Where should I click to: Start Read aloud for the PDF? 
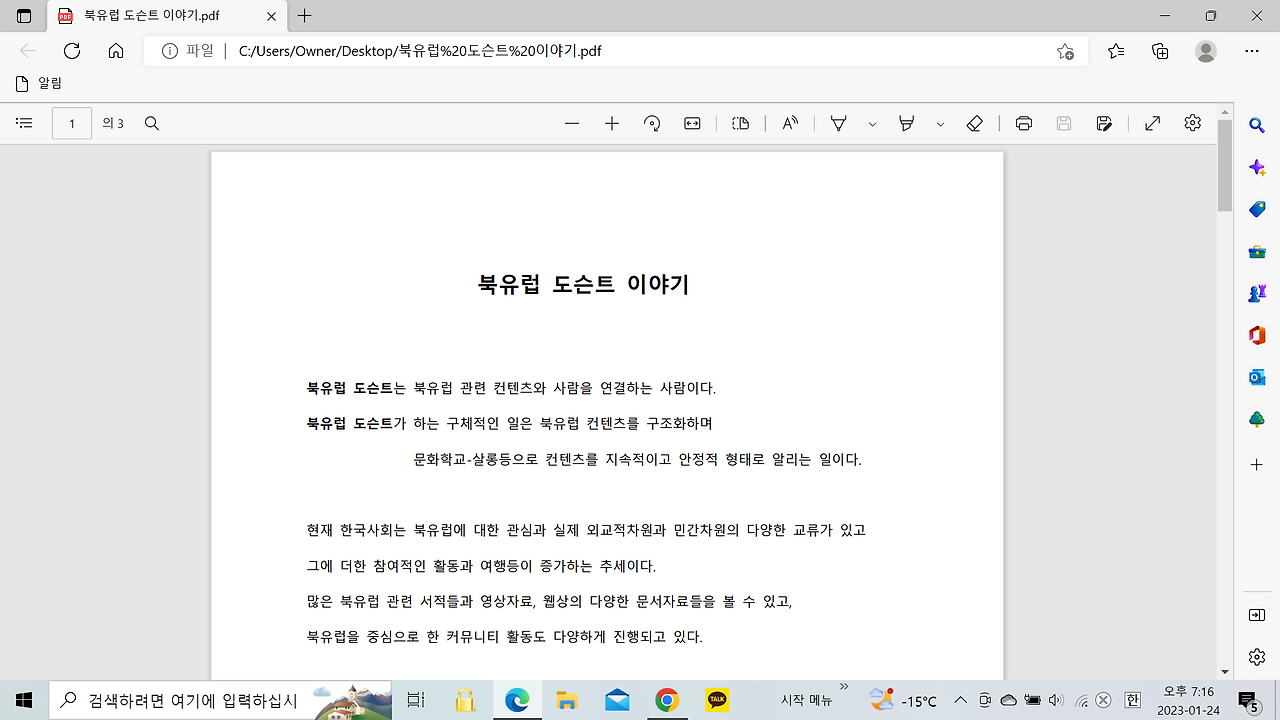(x=789, y=123)
